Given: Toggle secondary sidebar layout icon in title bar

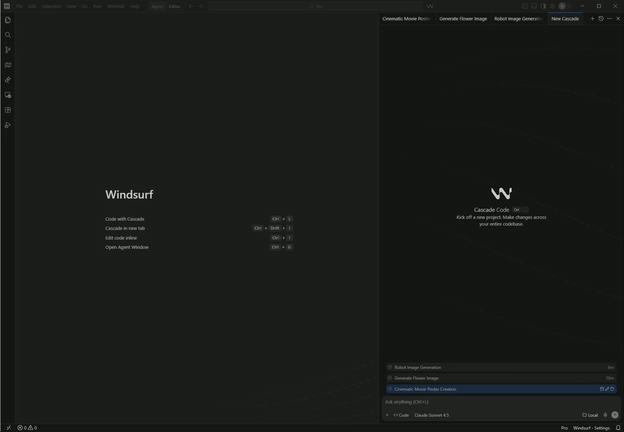Looking at the screenshot, I should [x=543, y=6].
